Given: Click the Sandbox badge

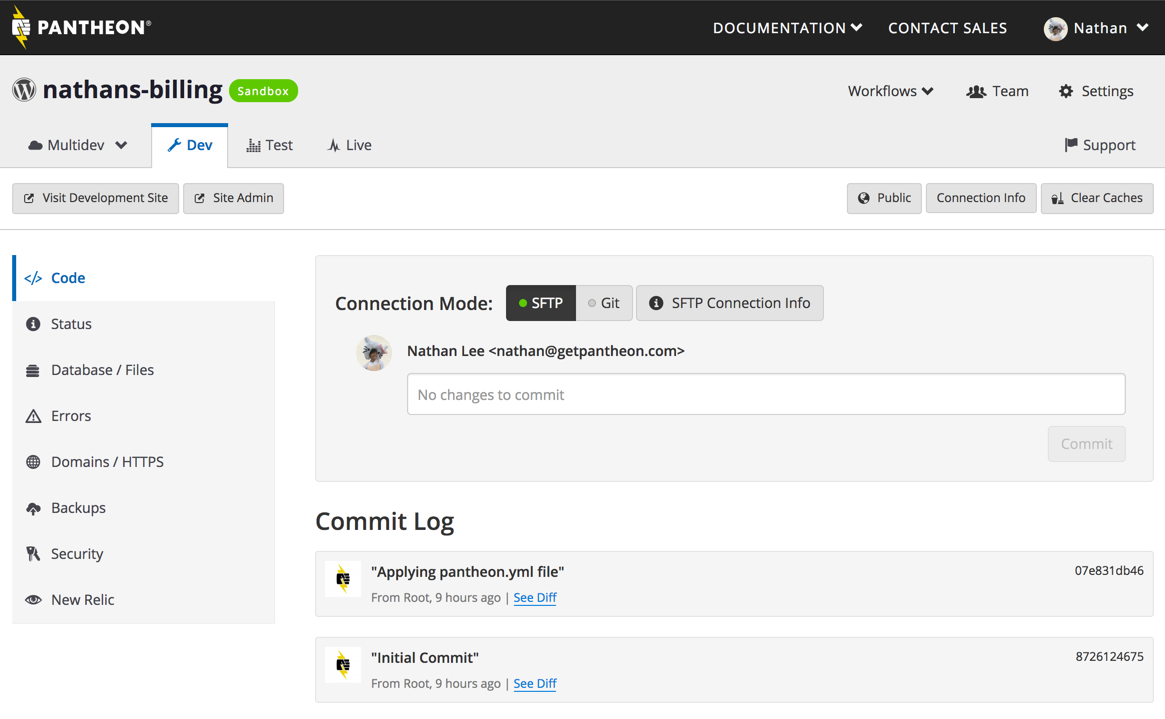Looking at the screenshot, I should (x=263, y=91).
